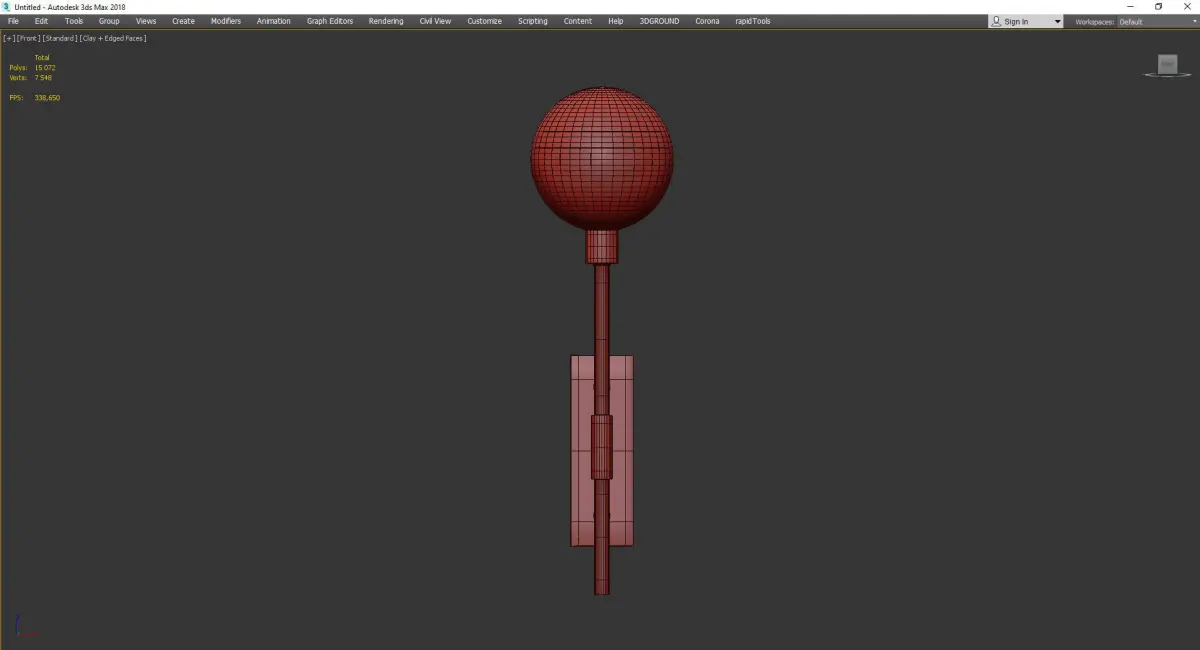Open the [Clay + Edged Faces] shading menu
The height and width of the screenshot is (650, 1200).
113,38
